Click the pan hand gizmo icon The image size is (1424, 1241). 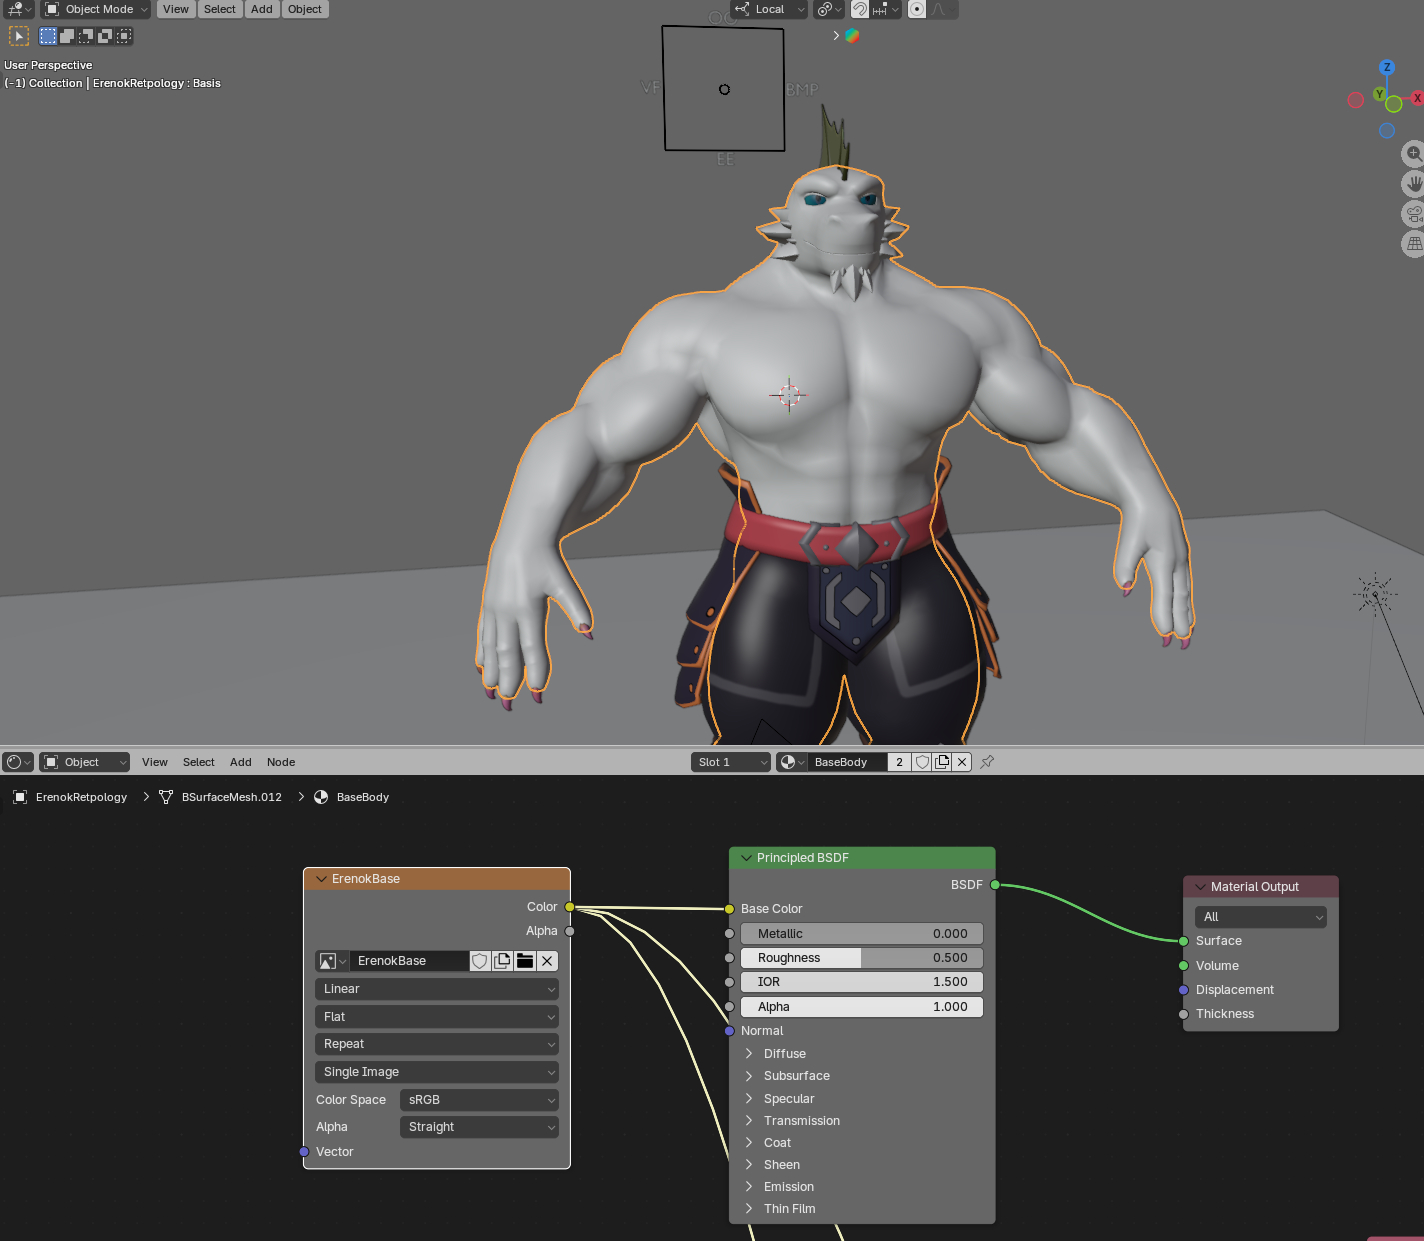point(1413,184)
